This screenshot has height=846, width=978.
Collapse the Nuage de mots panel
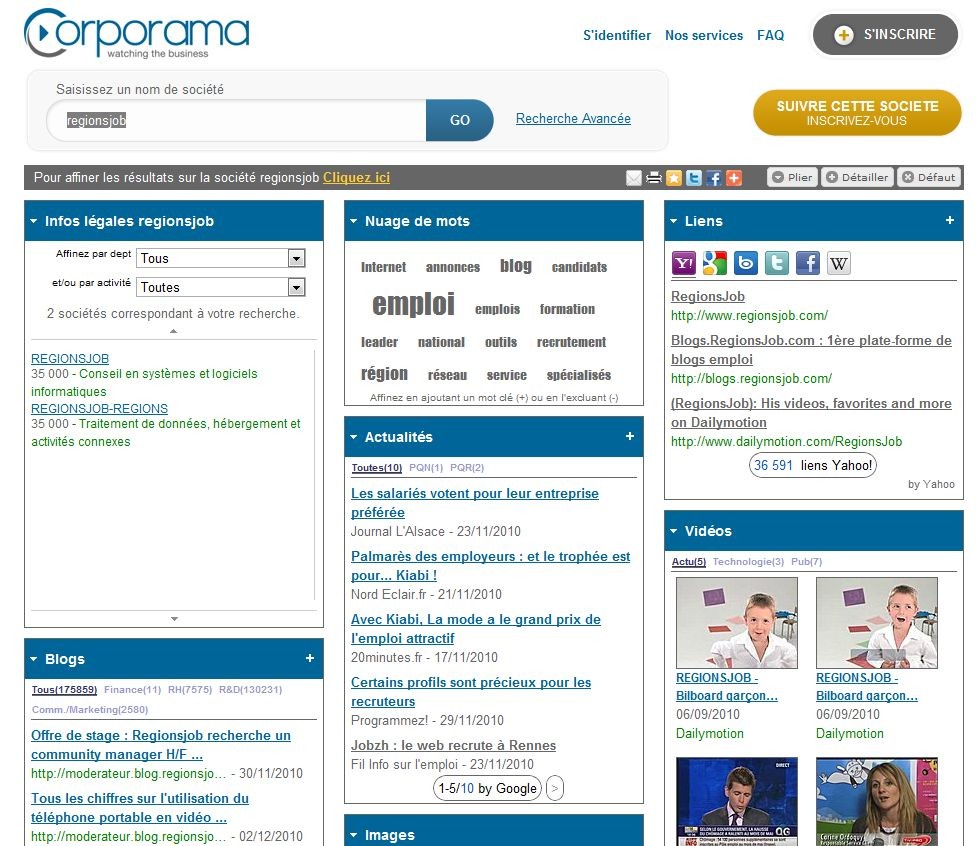pyautogui.click(x=354, y=221)
